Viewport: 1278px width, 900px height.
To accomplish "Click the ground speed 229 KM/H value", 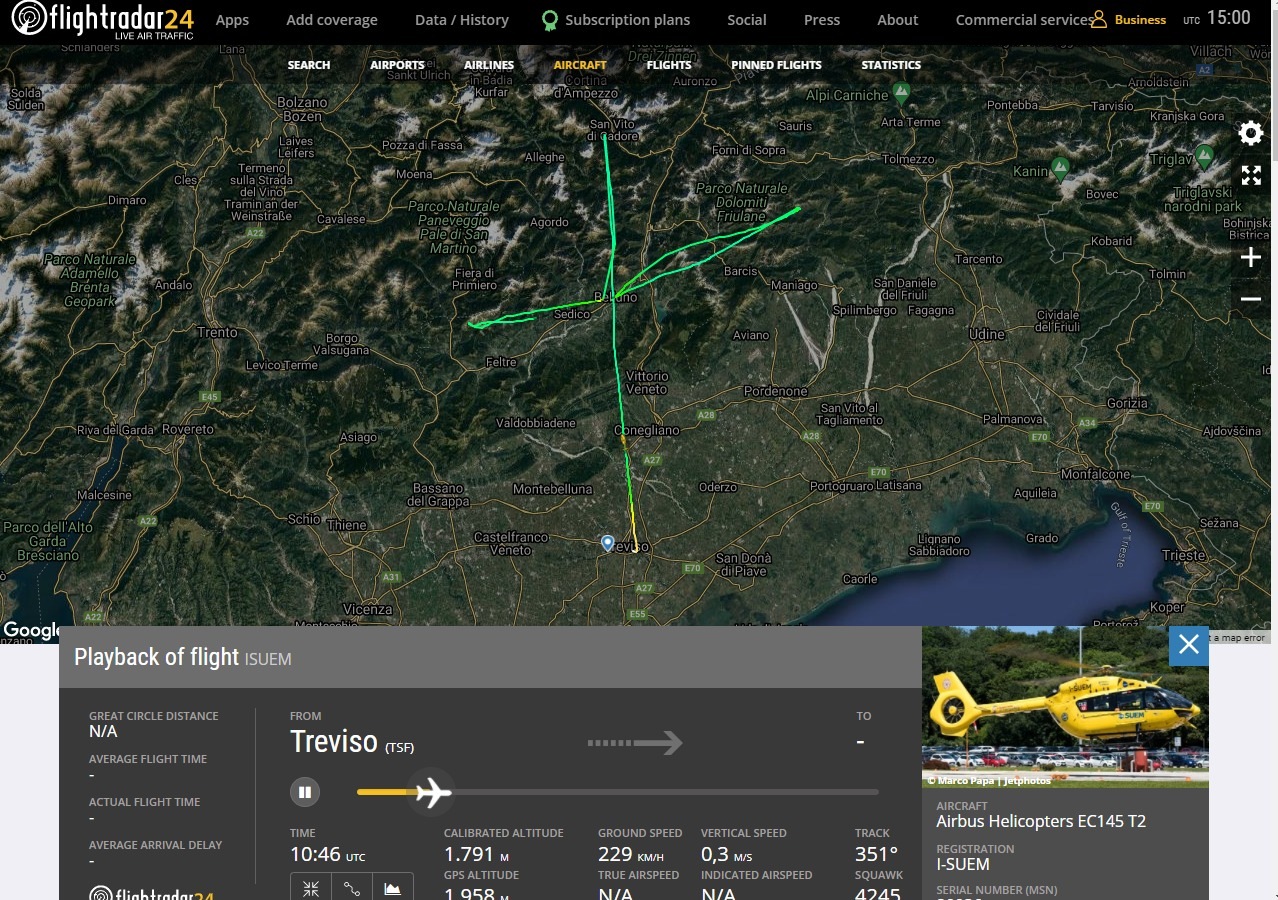I will pyautogui.click(x=631, y=854).
